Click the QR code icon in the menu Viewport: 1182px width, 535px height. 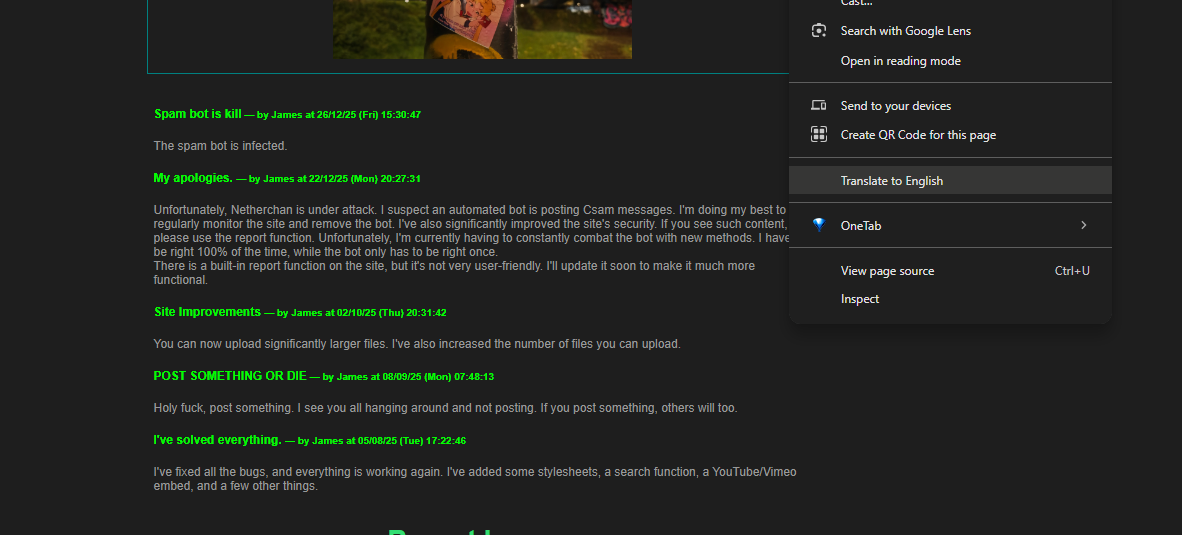click(819, 135)
